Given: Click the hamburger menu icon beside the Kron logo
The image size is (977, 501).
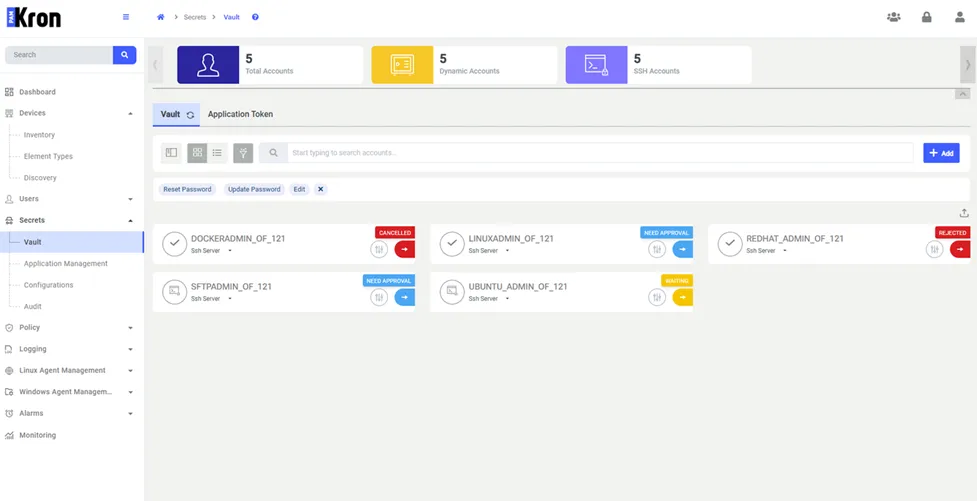Looking at the screenshot, I should click(126, 17).
